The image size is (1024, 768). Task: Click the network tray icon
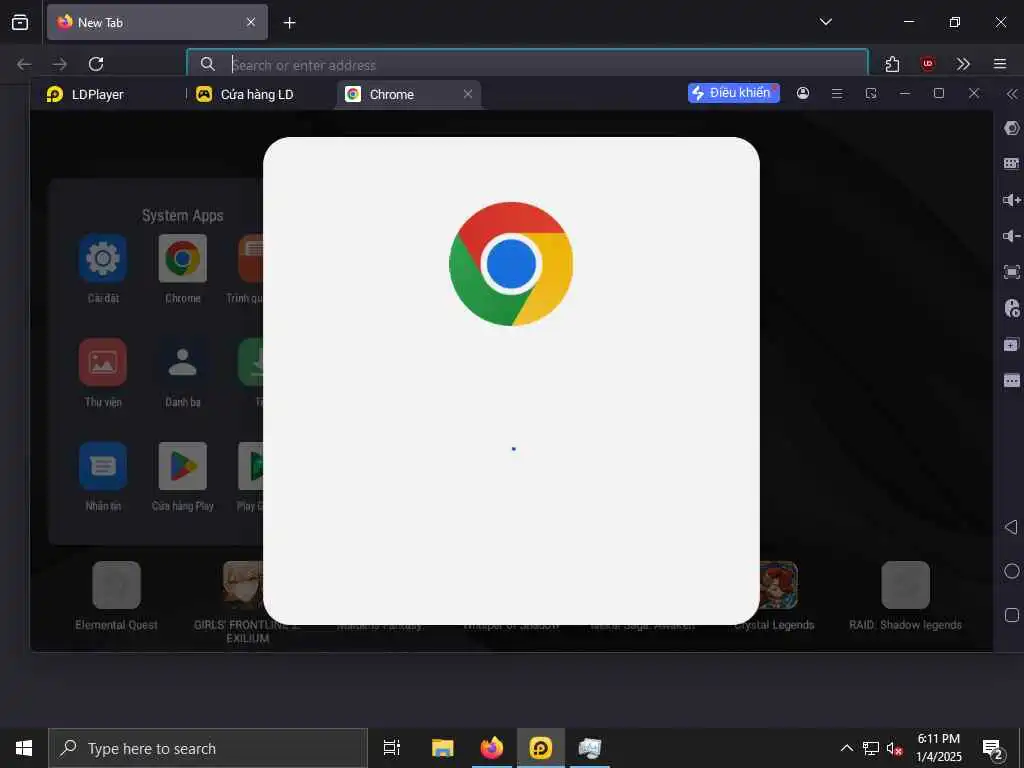tap(871, 748)
